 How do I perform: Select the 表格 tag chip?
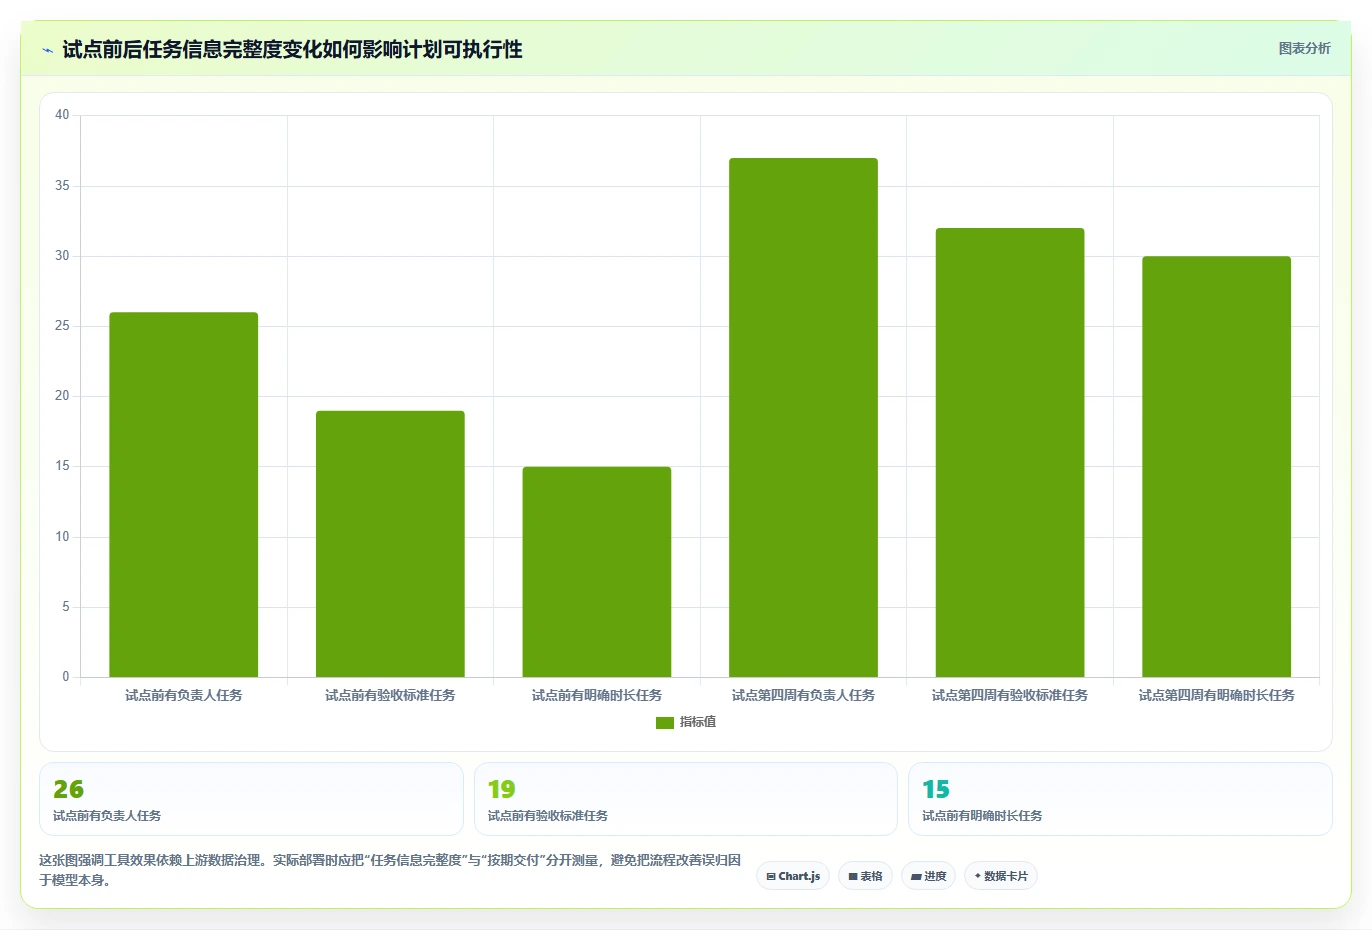coord(865,876)
